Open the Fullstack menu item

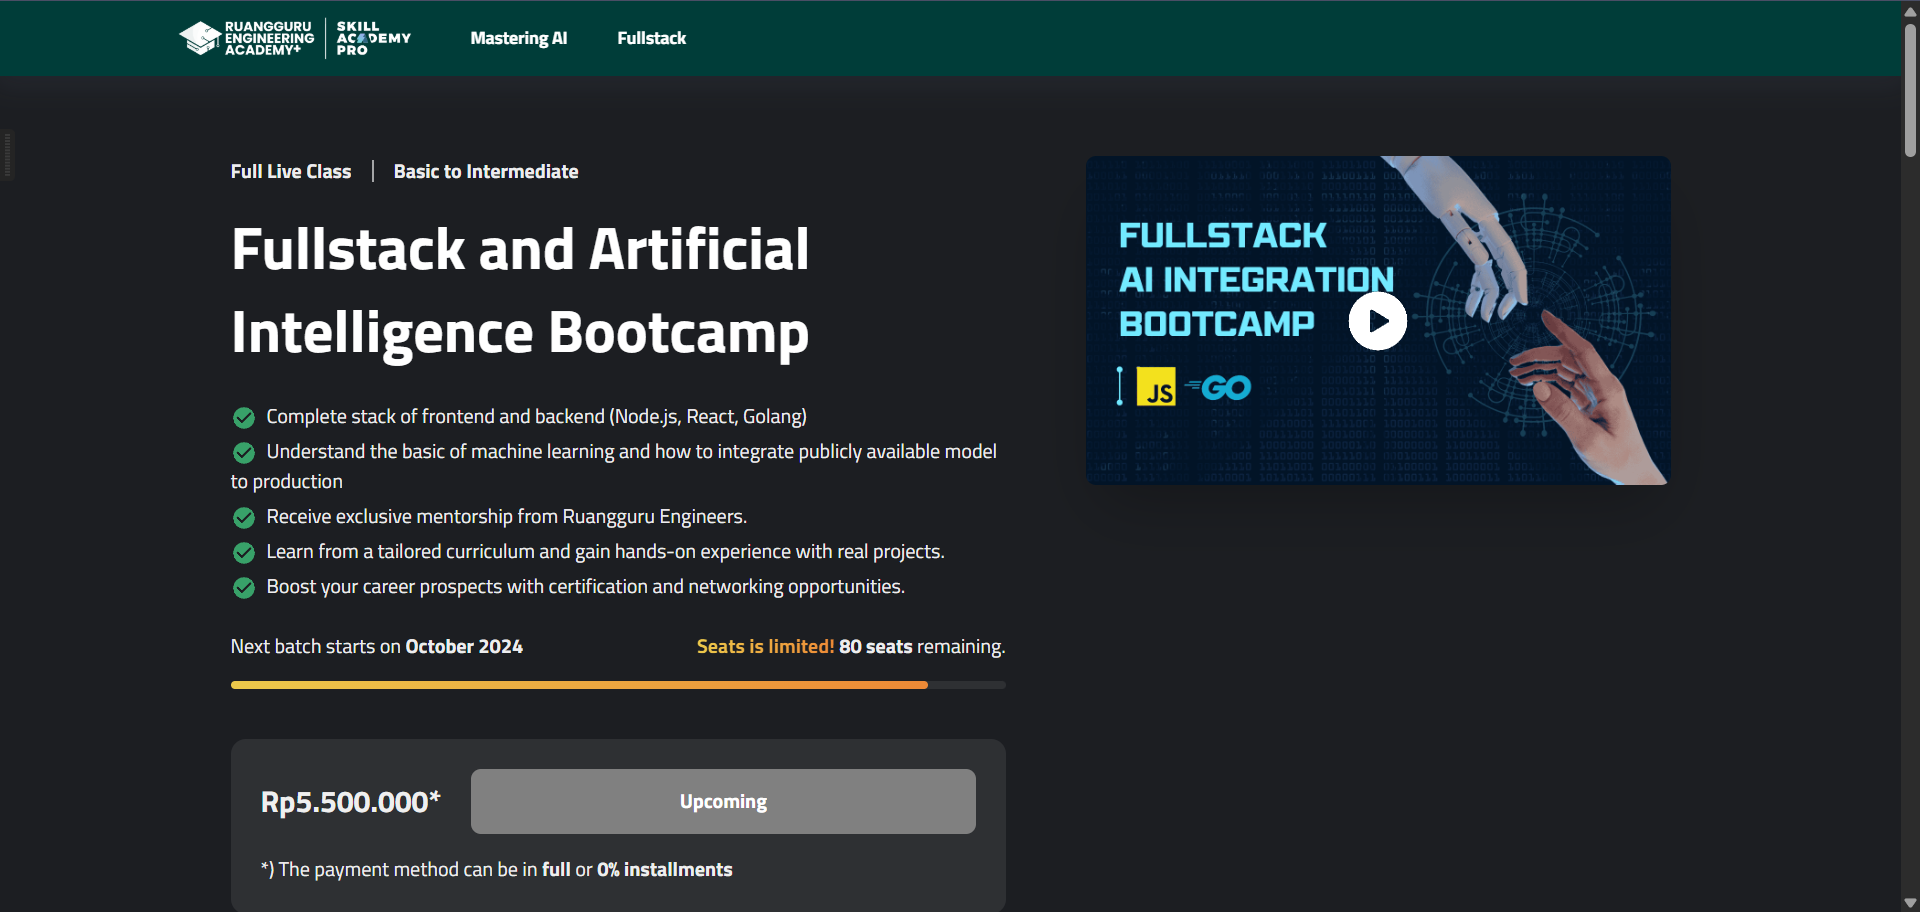pyautogui.click(x=651, y=38)
